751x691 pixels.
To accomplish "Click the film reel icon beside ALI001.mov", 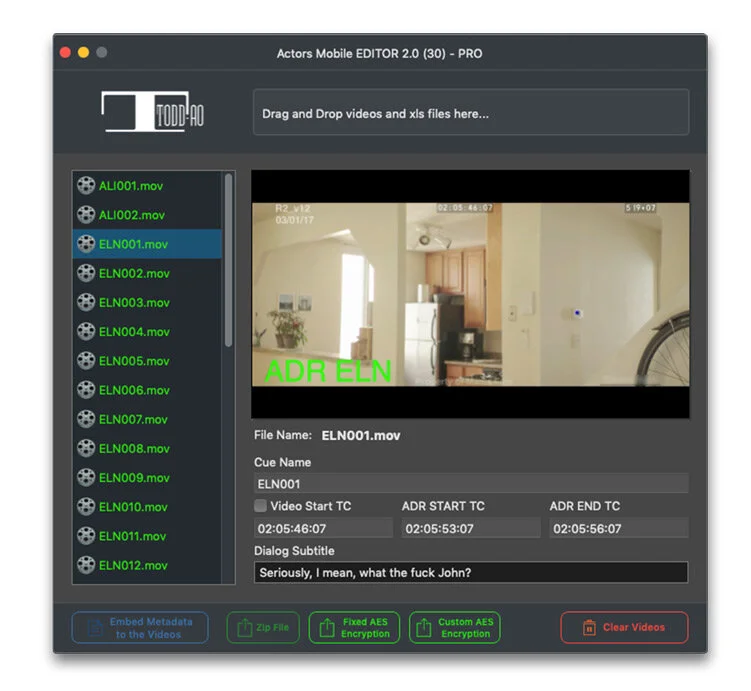I will pos(86,186).
